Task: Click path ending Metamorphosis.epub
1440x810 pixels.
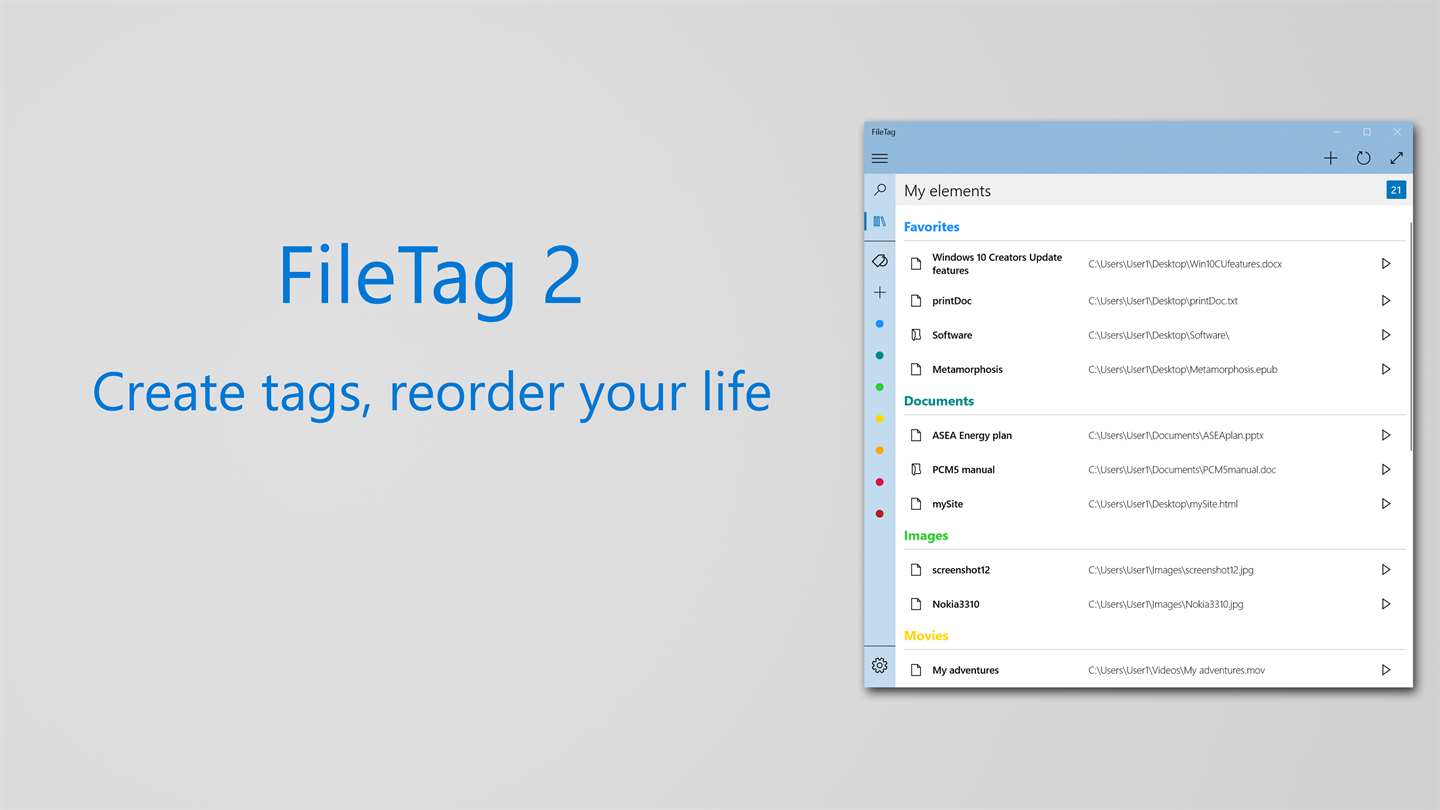Action: coord(1183,370)
